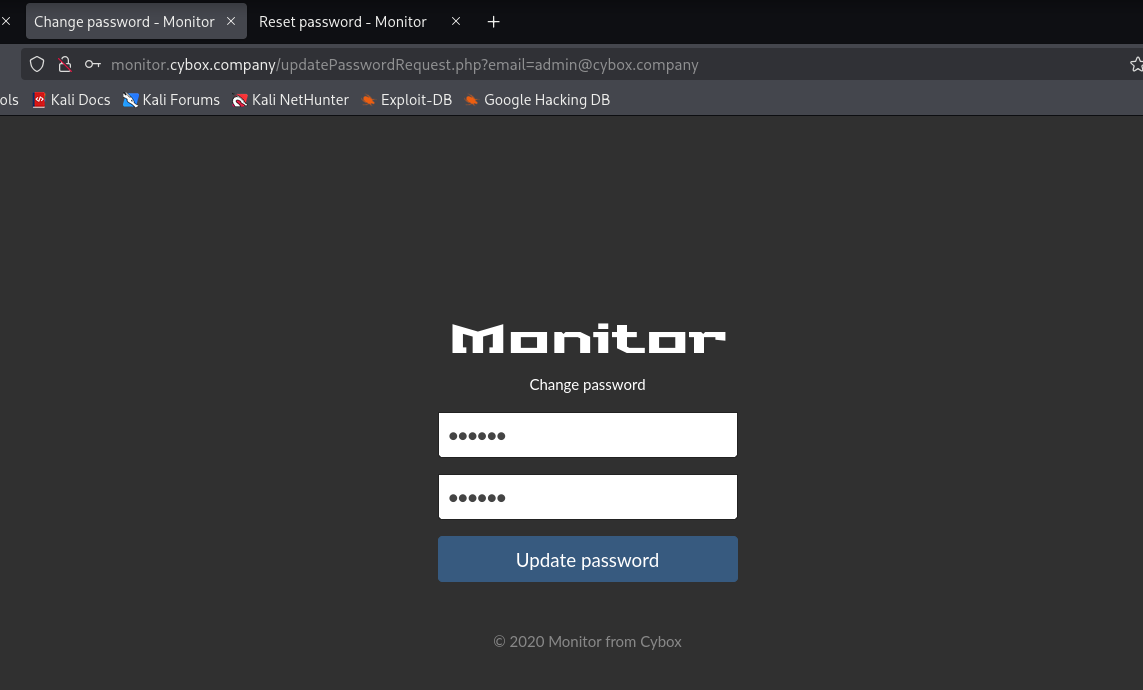
Task: Focus the first new password field
Action: coord(588,435)
